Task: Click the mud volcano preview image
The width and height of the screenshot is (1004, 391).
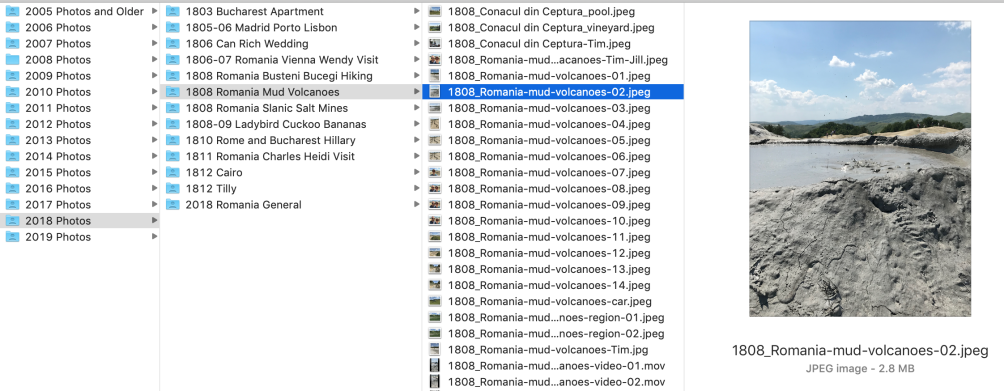Action: pyautogui.click(x=860, y=168)
